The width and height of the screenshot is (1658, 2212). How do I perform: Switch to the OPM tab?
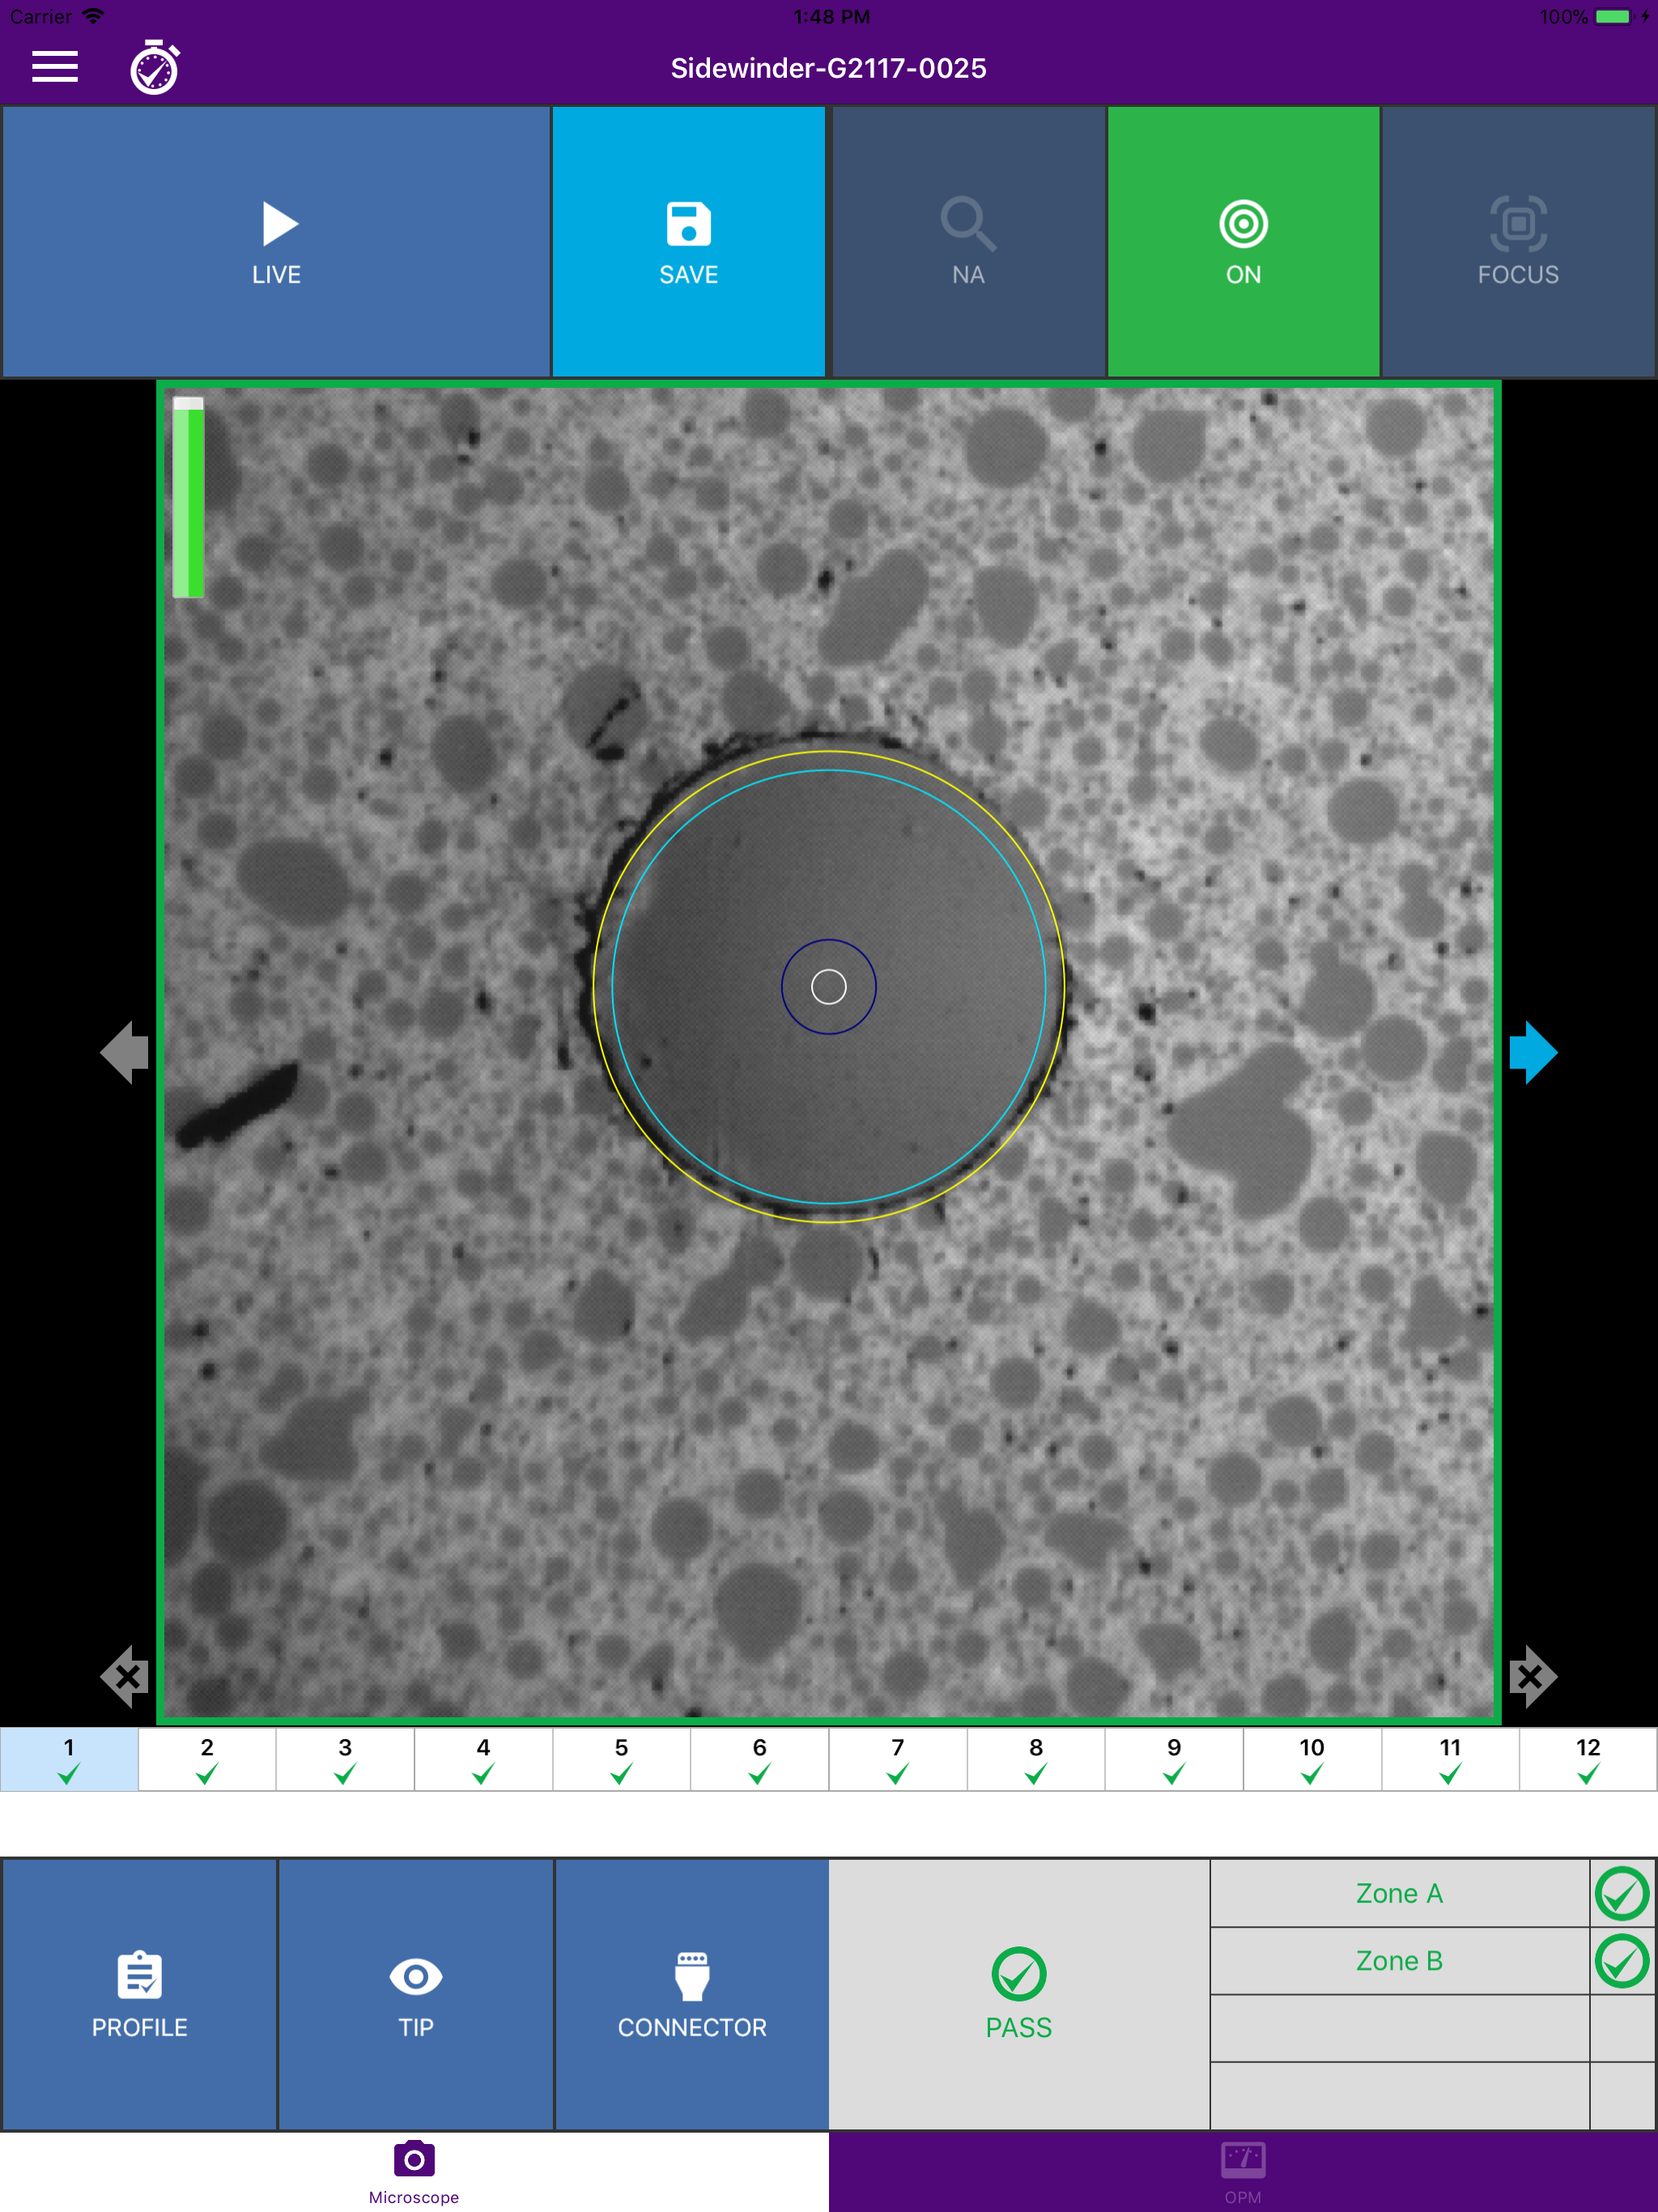point(1242,2171)
